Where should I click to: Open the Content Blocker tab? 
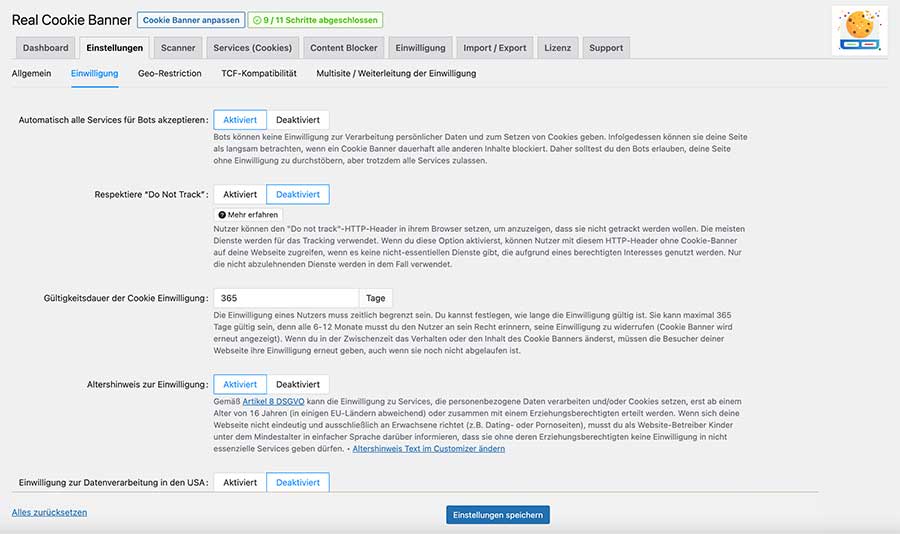[343, 47]
